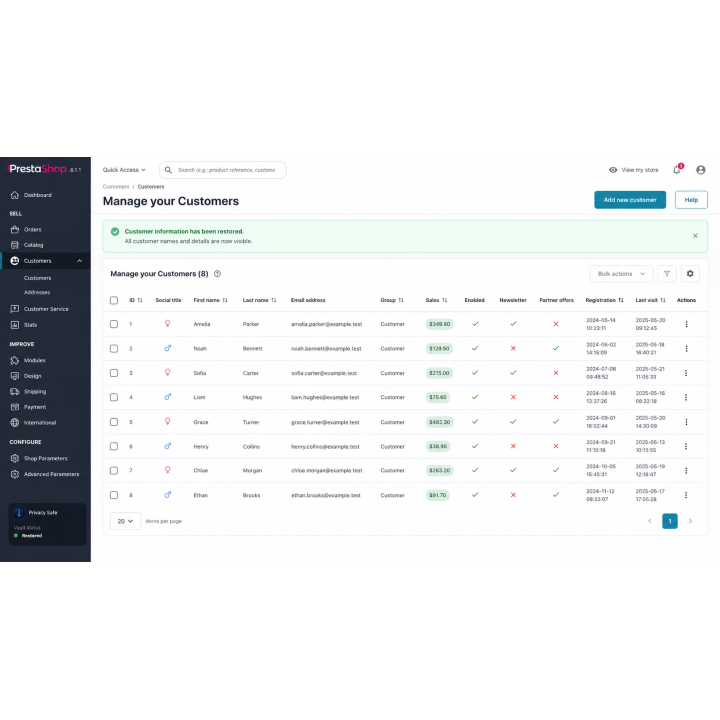Go to Dashboard menu item

coord(38,195)
